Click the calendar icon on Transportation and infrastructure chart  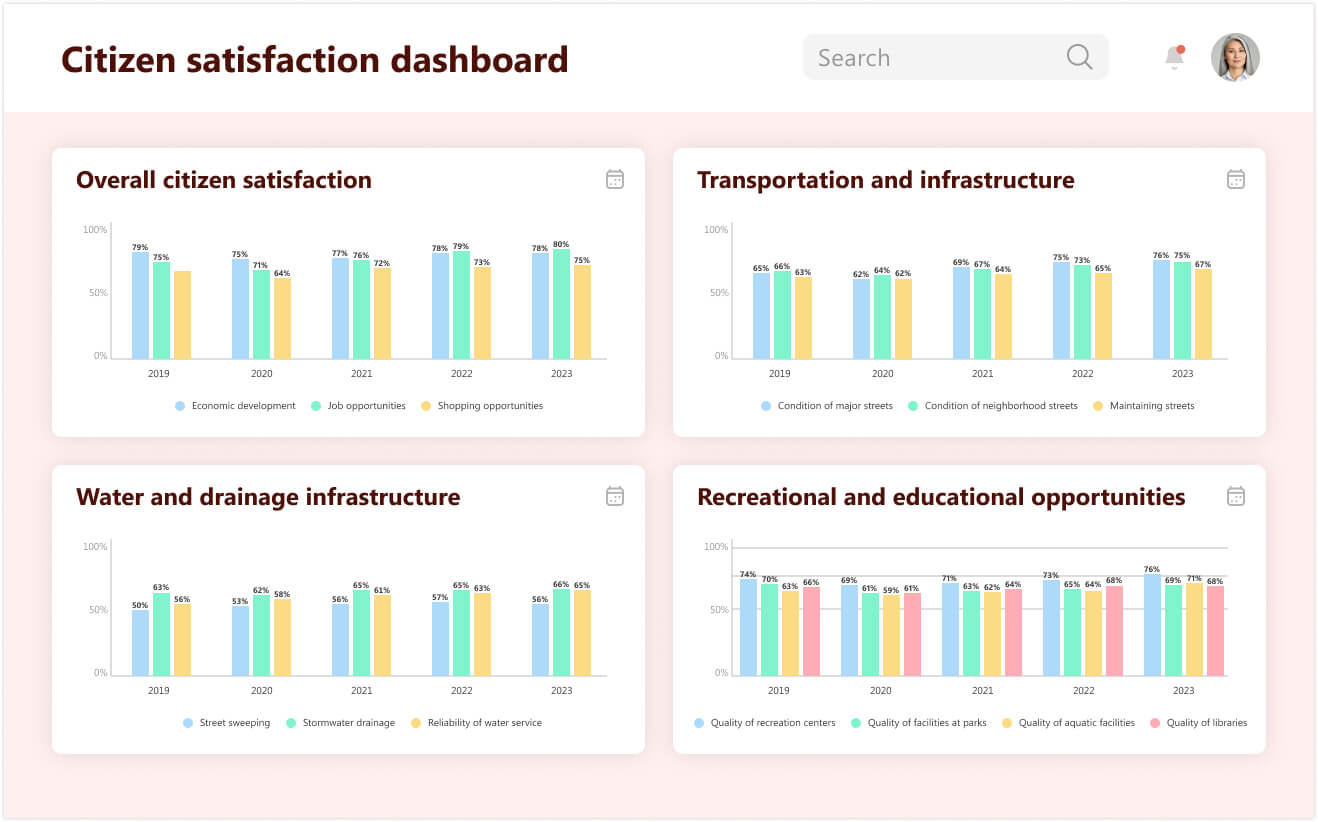coord(1236,178)
